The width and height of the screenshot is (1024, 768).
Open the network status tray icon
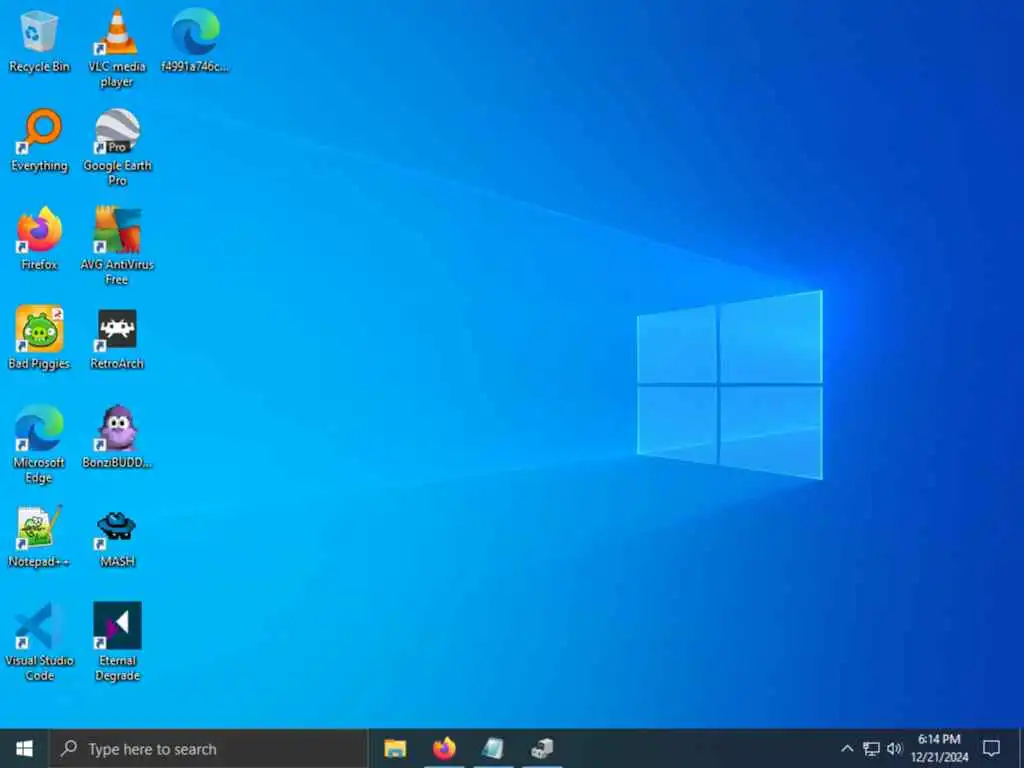[x=871, y=748]
